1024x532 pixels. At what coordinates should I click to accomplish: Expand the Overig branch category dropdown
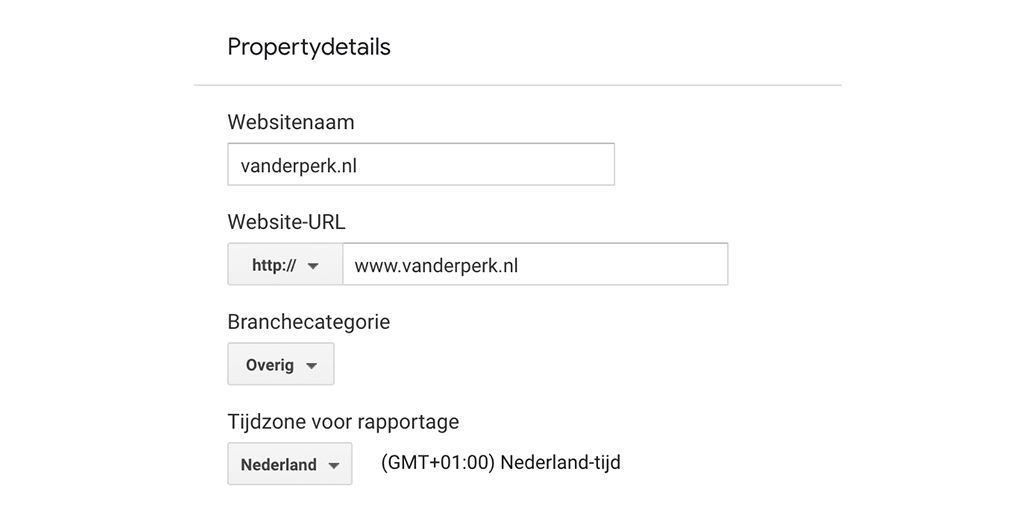point(280,364)
